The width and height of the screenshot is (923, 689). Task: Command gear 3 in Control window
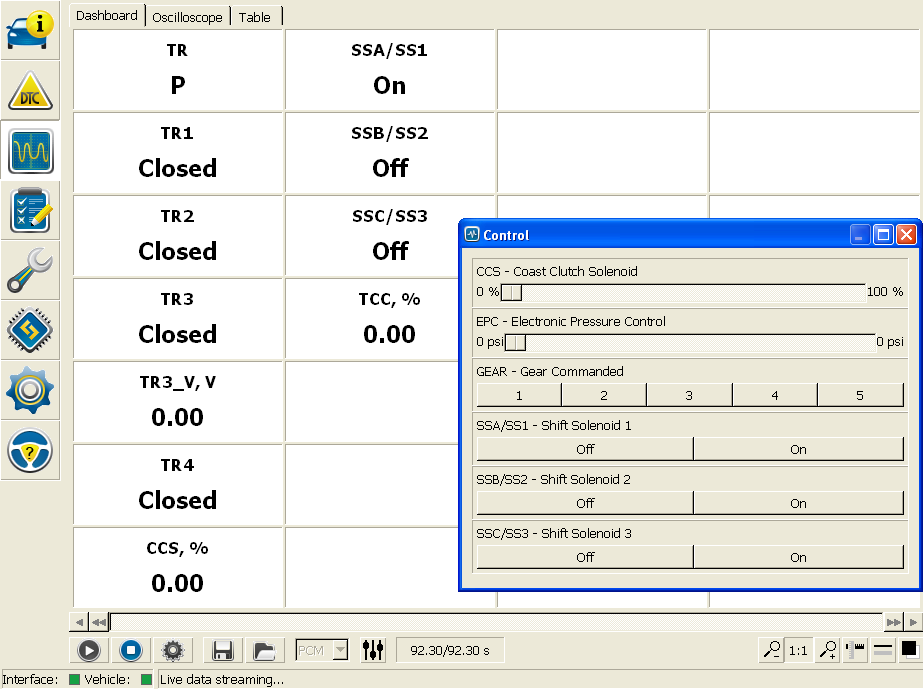(x=689, y=396)
